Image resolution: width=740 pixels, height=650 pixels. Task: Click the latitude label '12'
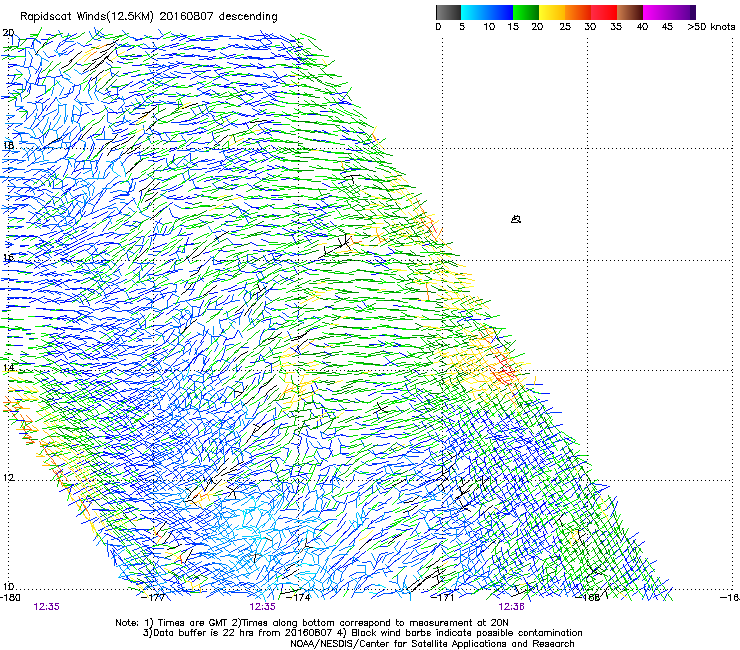click(x=8, y=478)
